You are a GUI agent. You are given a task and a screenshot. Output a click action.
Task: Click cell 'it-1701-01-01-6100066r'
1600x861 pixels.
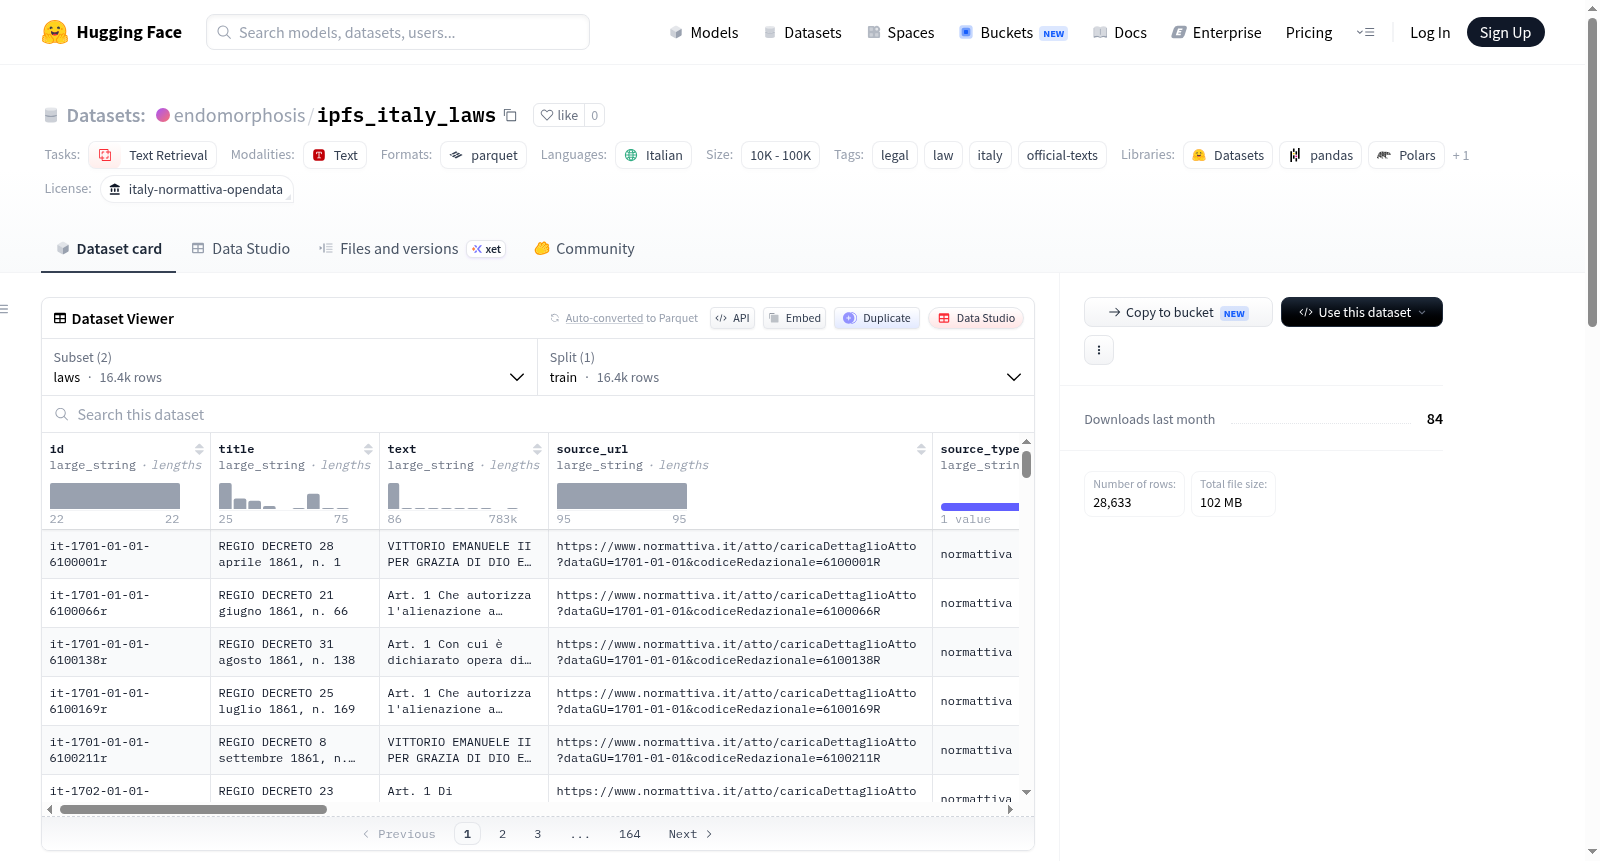pyautogui.click(x=126, y=603)
